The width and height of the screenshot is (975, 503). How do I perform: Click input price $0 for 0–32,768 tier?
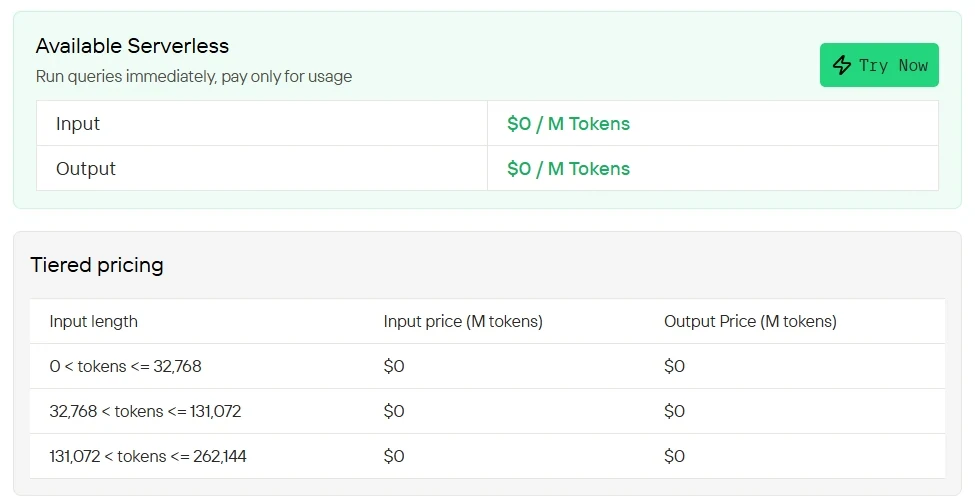click(x=394, y=366)
